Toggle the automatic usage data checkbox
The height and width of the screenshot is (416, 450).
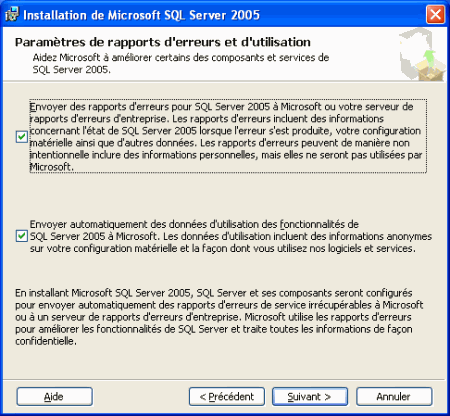[x=22, y=236]
